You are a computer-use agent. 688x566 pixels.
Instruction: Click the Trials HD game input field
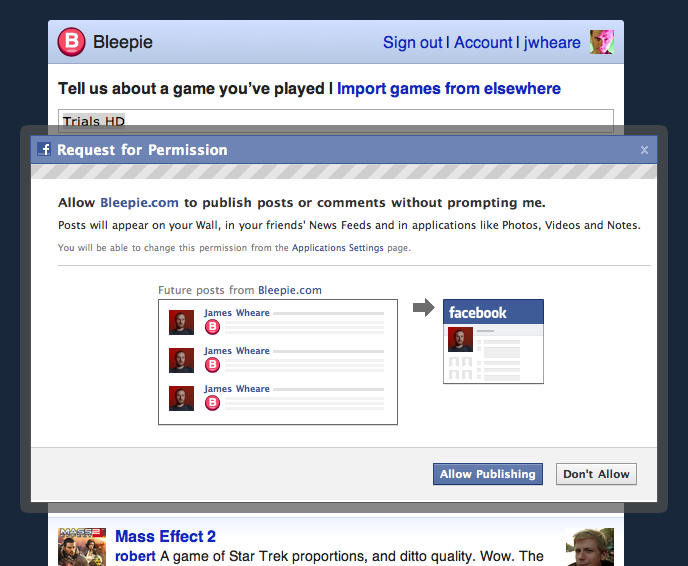(336, 121)
